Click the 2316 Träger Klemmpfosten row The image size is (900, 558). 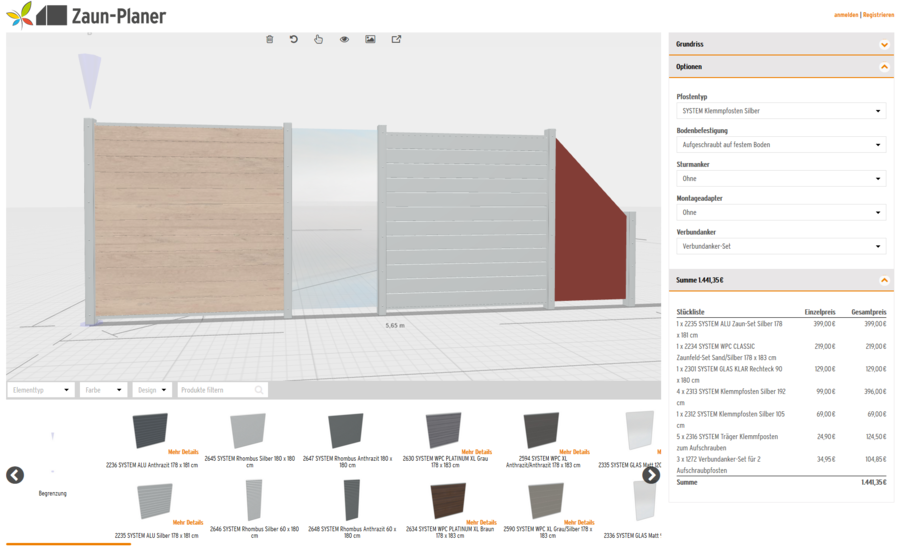[x=781, y=442]
